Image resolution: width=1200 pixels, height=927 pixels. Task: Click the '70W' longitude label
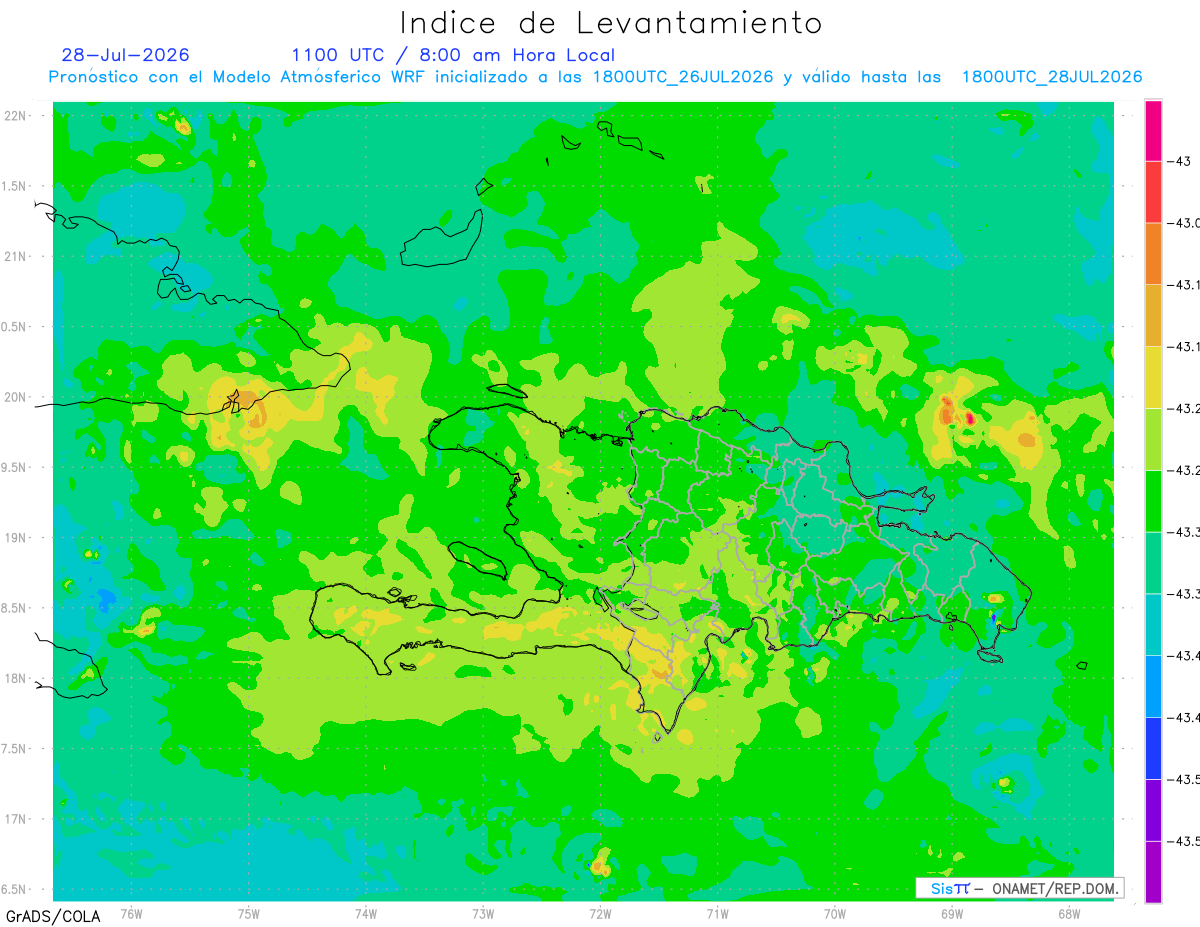pyautogui.click(x=835, y=914)
